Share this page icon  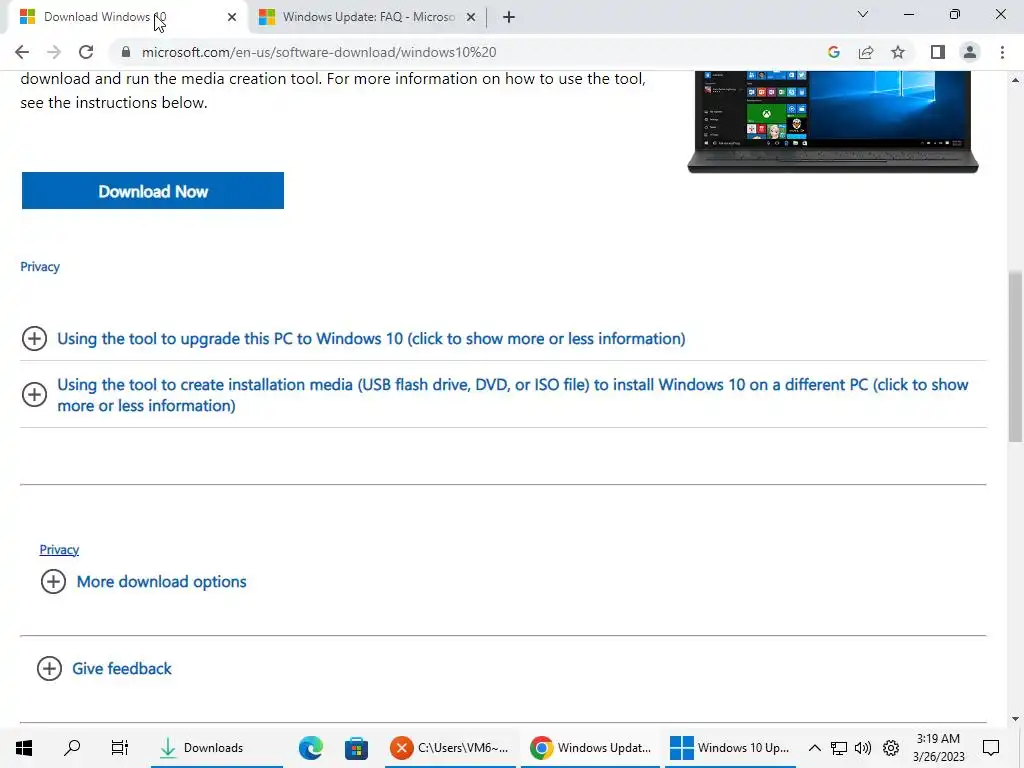point(866,52)
